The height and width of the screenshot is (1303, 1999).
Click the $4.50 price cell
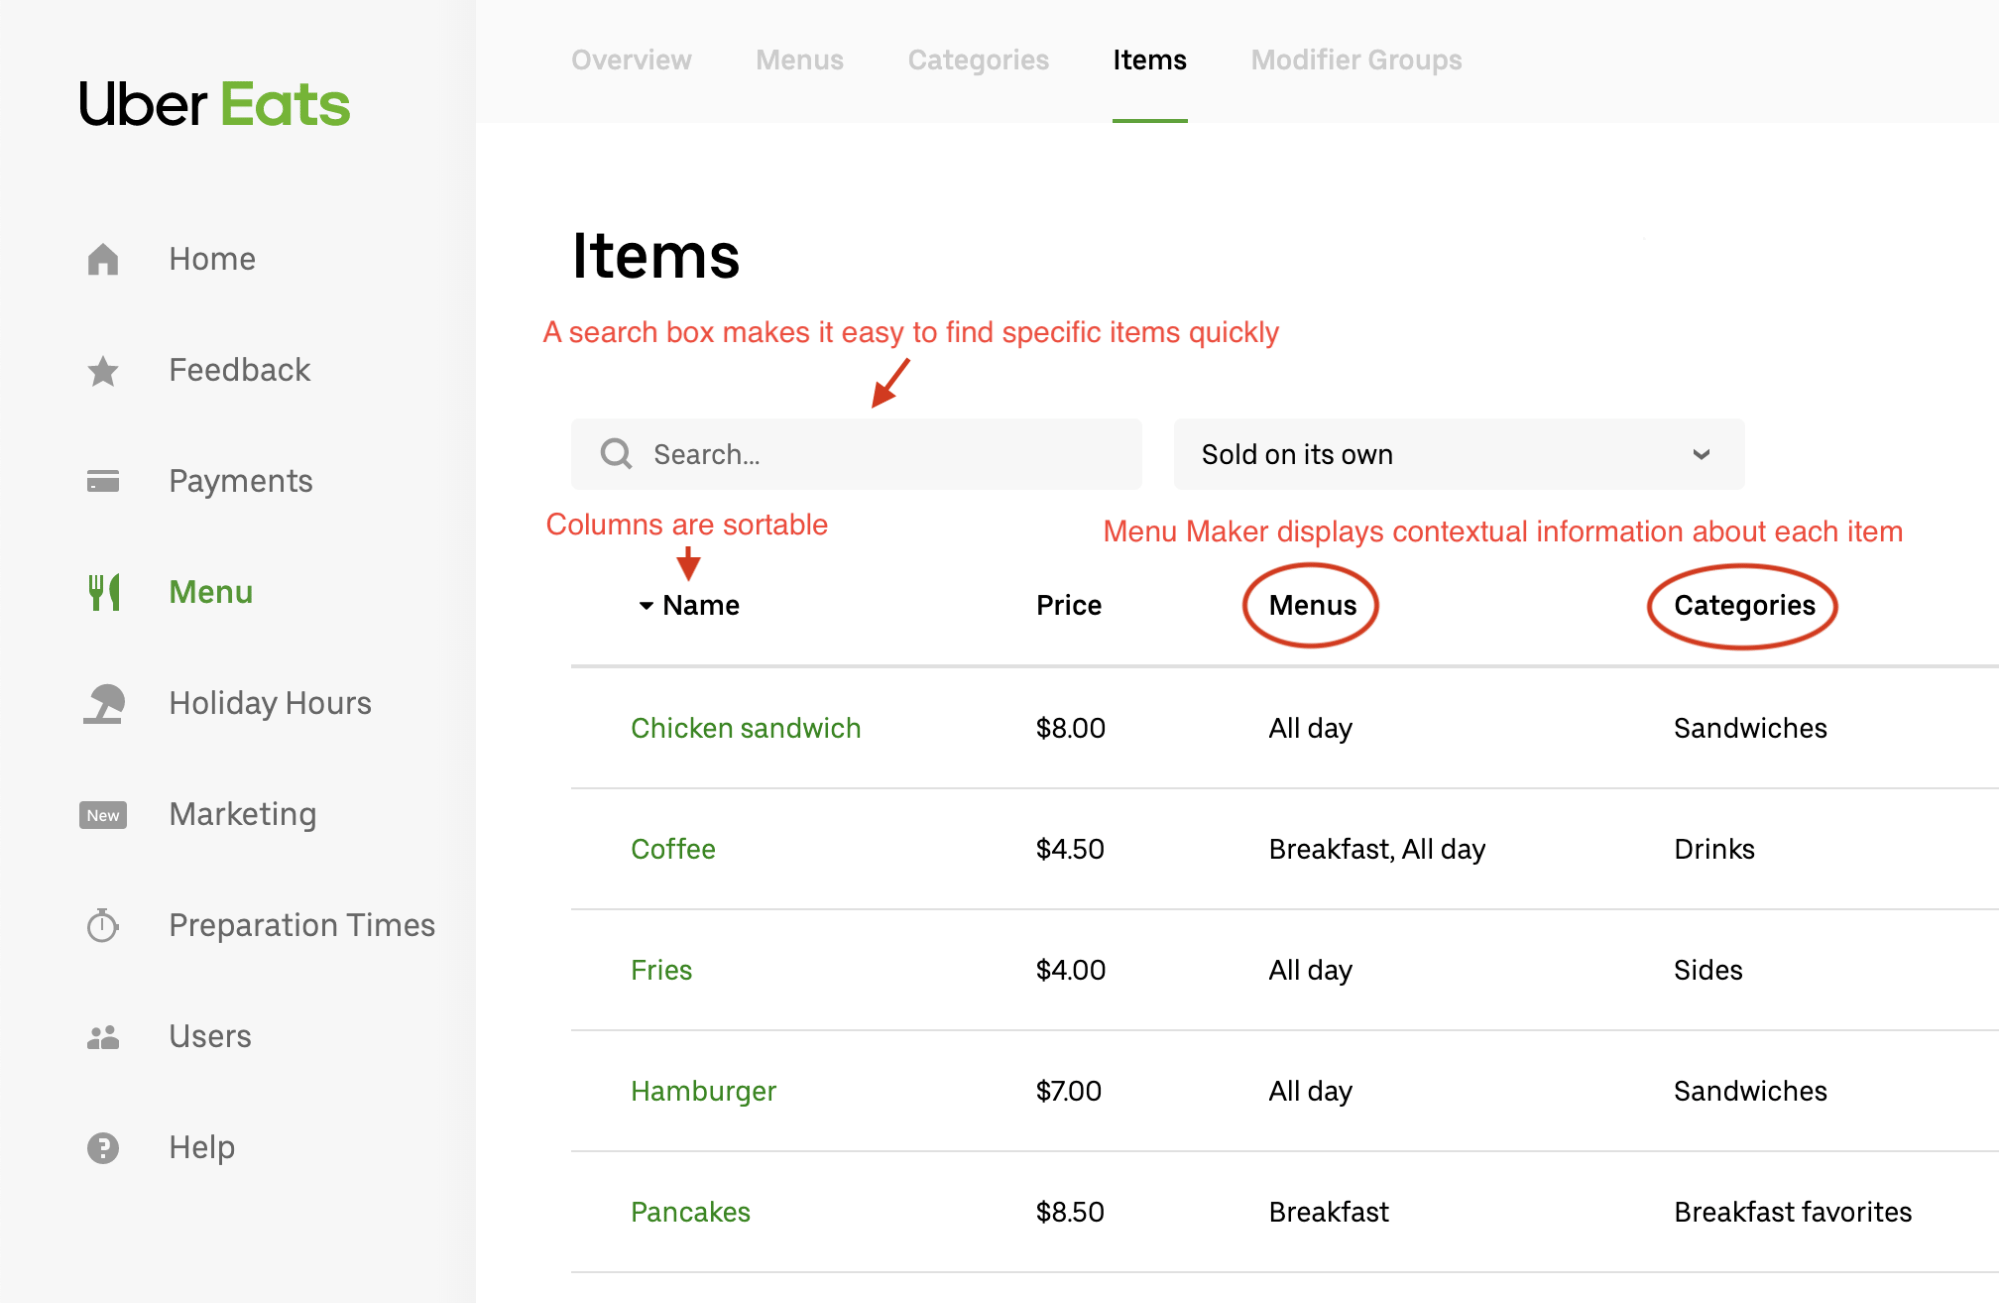pos(1069,849)
